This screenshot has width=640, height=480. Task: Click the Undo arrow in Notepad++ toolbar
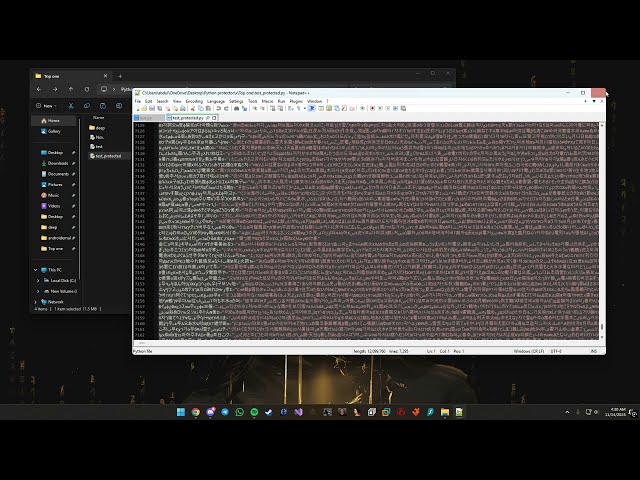[x=218, y=109]
